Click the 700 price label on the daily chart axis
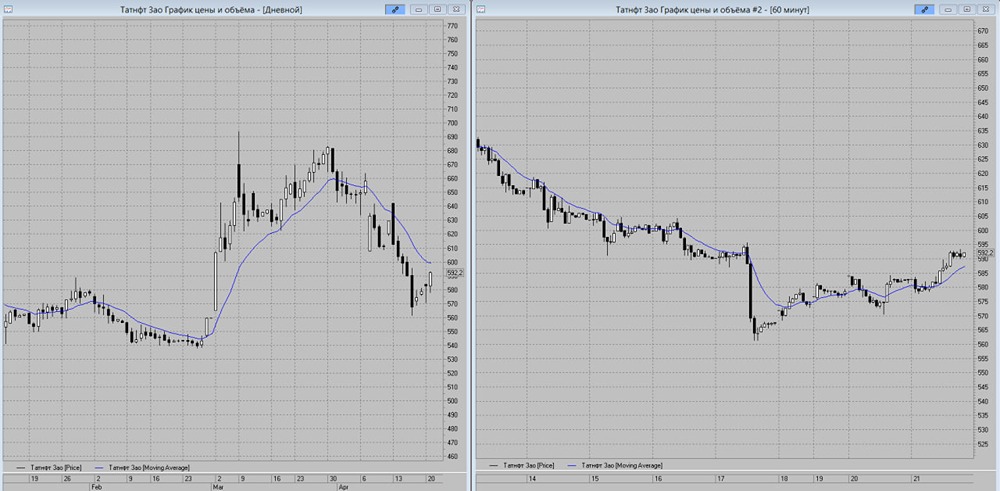This screenshot has width=1000, height=491. coord(453,123)
